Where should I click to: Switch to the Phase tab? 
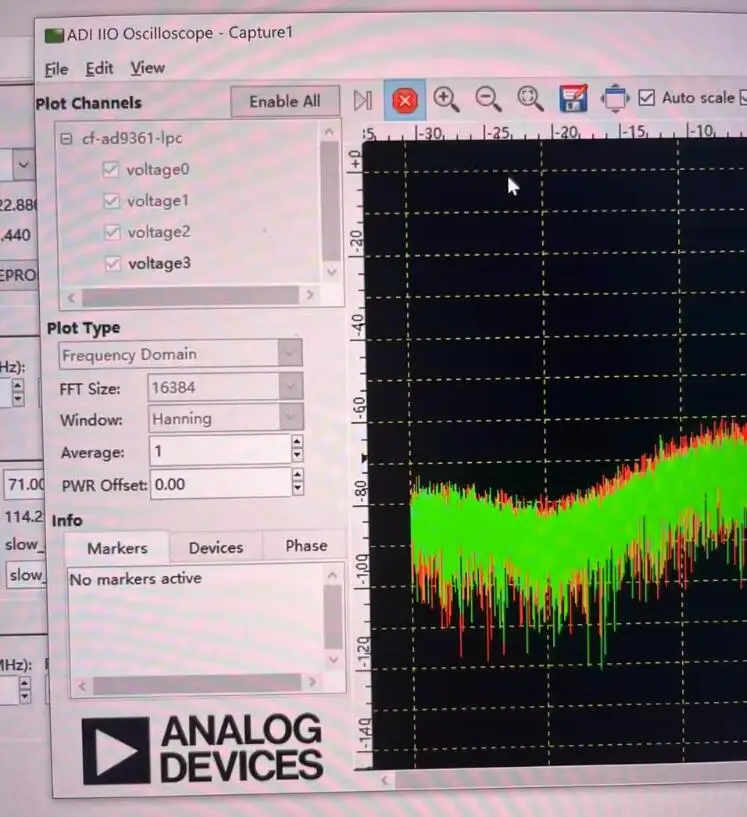306,546
